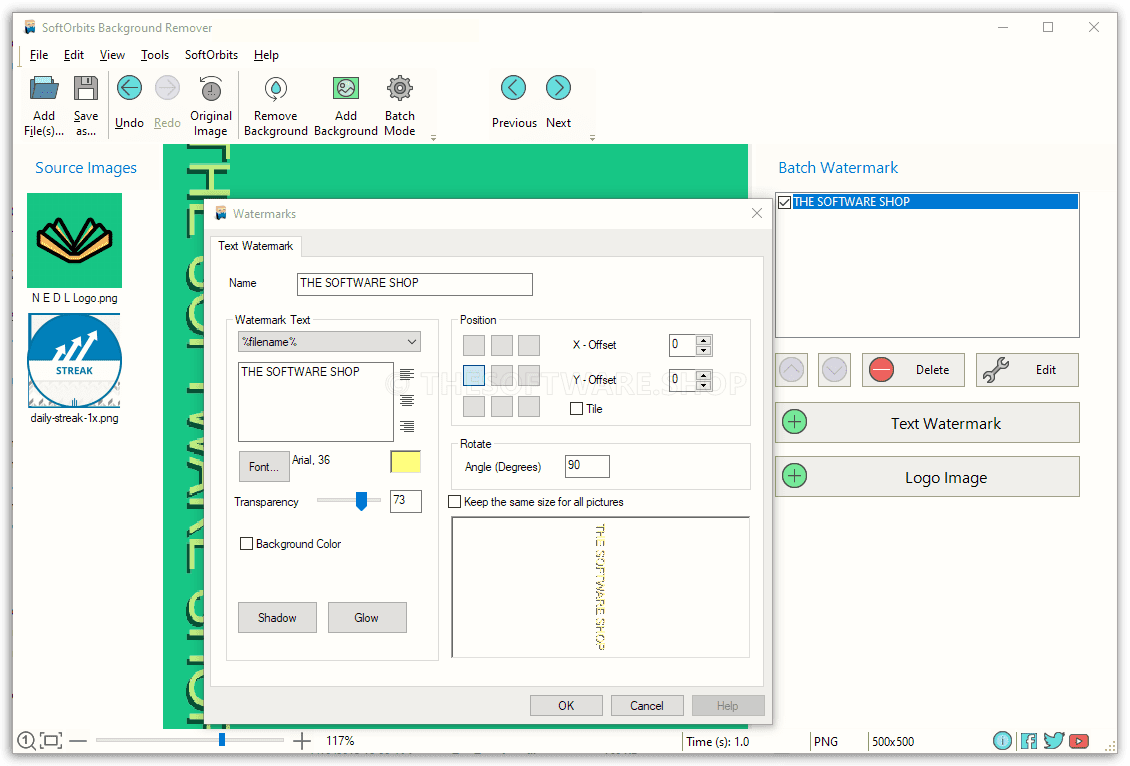
Task: Add a new Text Watermark
Action: click(927, 423)
